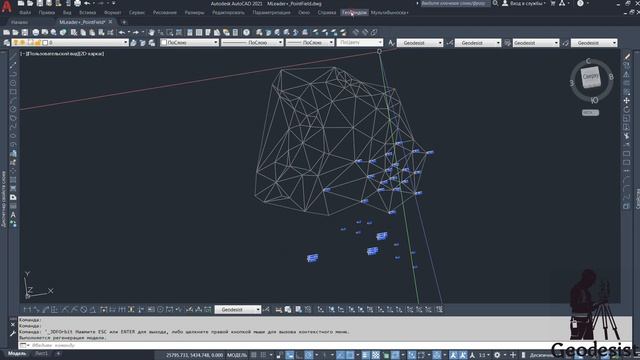Select the Erase tool in modify toolbar
This screenshot has height=360, width=640.
tap(627, 56)
